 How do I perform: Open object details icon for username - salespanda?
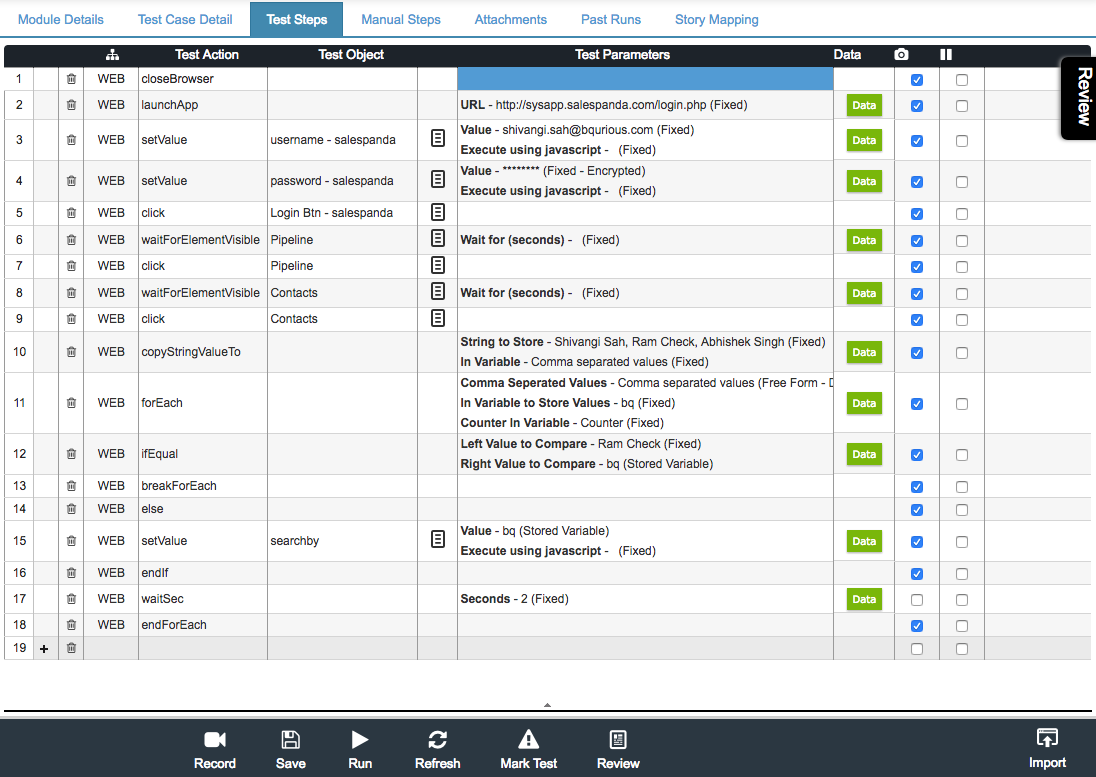click(438, 139)
